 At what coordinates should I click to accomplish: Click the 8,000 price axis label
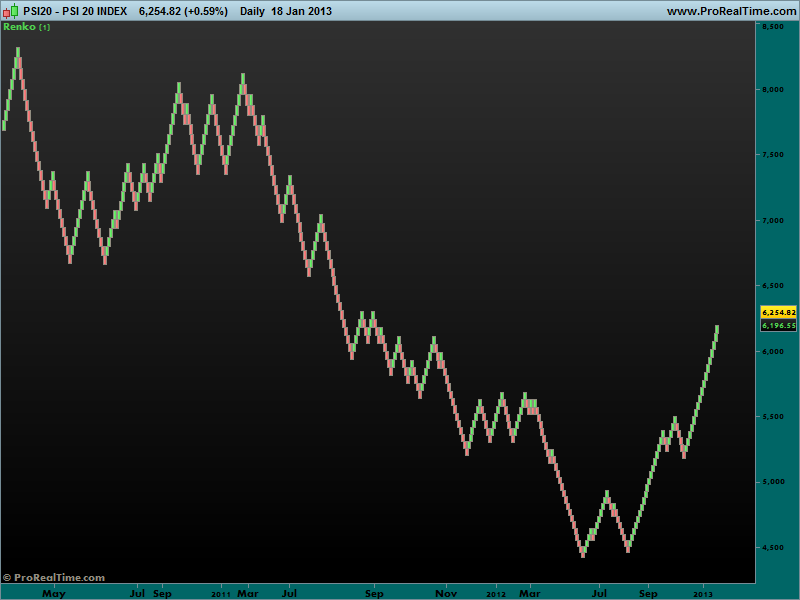tap(773, 90)
